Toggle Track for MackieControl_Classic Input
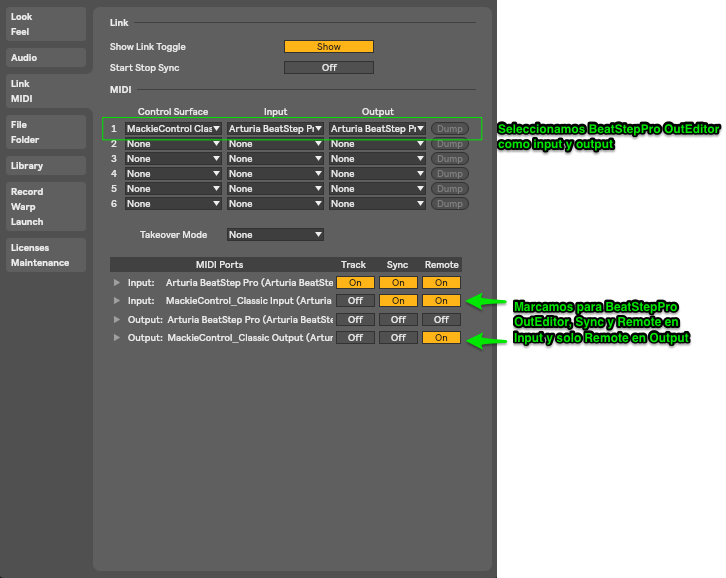Screen dimensions: 726x578 [x=355, y=301]
